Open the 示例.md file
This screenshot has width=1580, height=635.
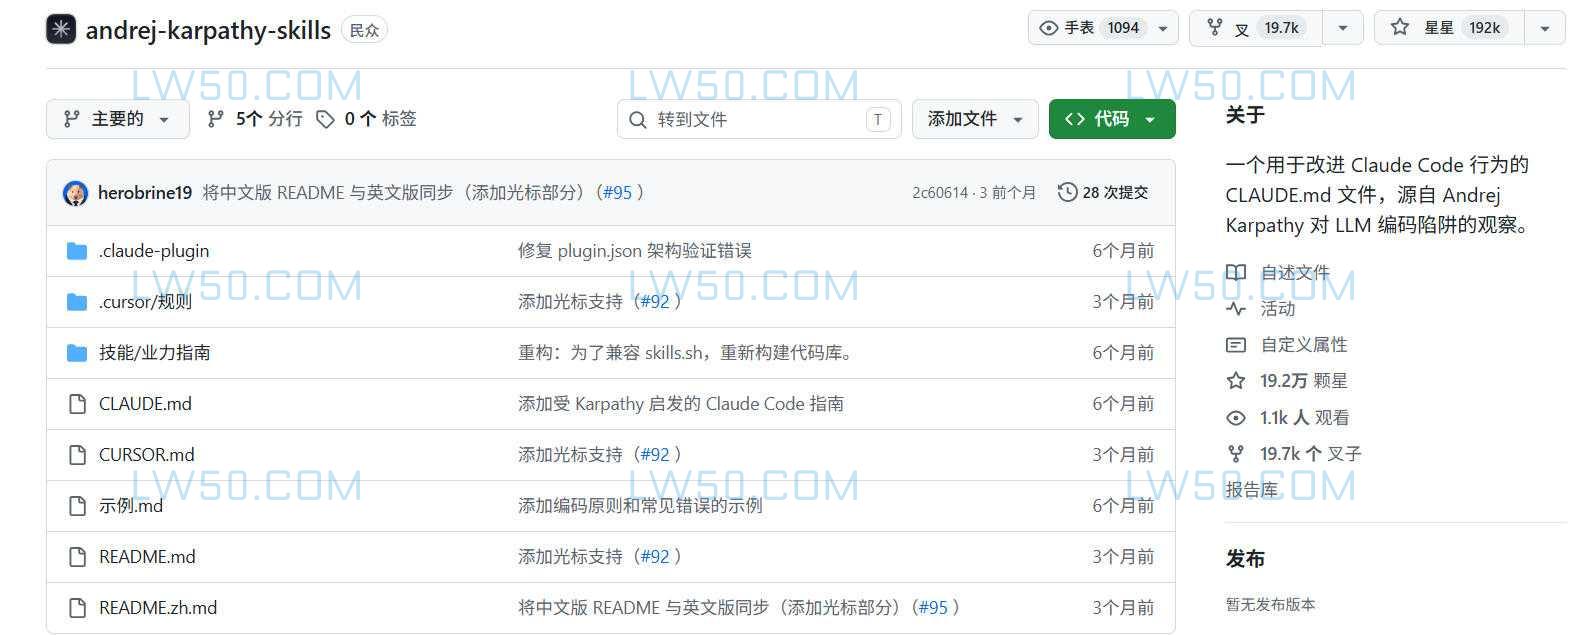pos(131,506)
